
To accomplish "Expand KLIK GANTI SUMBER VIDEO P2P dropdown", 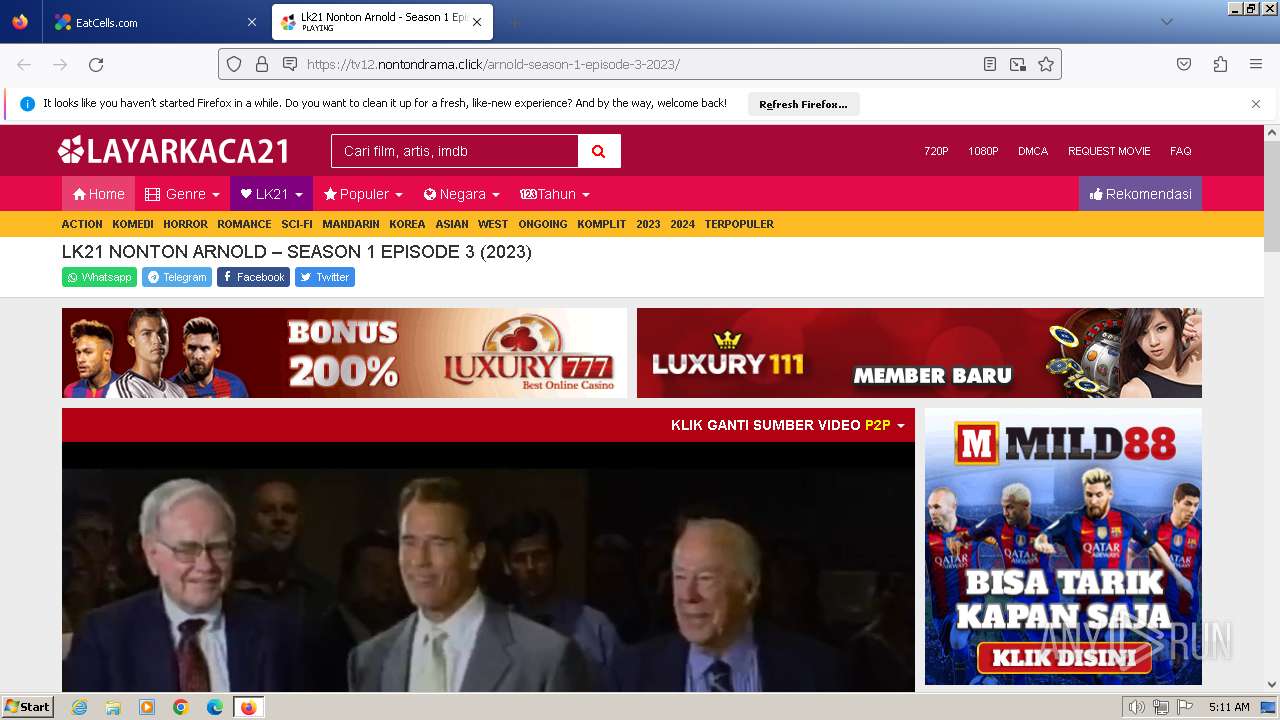I will [x=788, y=425].
